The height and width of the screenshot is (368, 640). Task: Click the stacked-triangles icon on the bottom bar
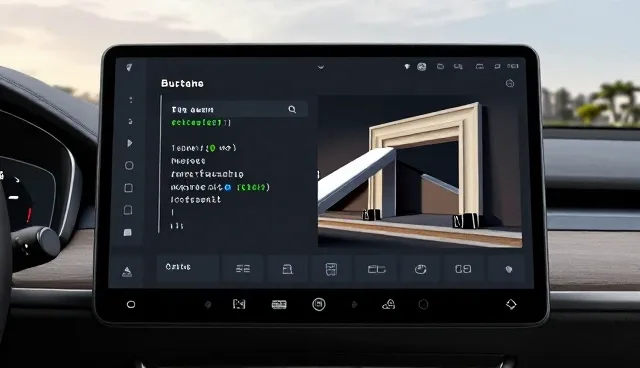388,304
